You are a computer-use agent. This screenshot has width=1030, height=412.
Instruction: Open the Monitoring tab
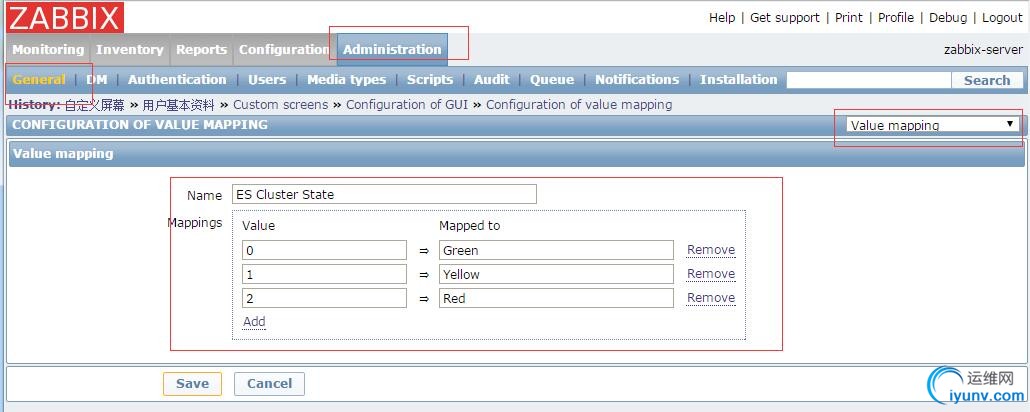point(48,49)
